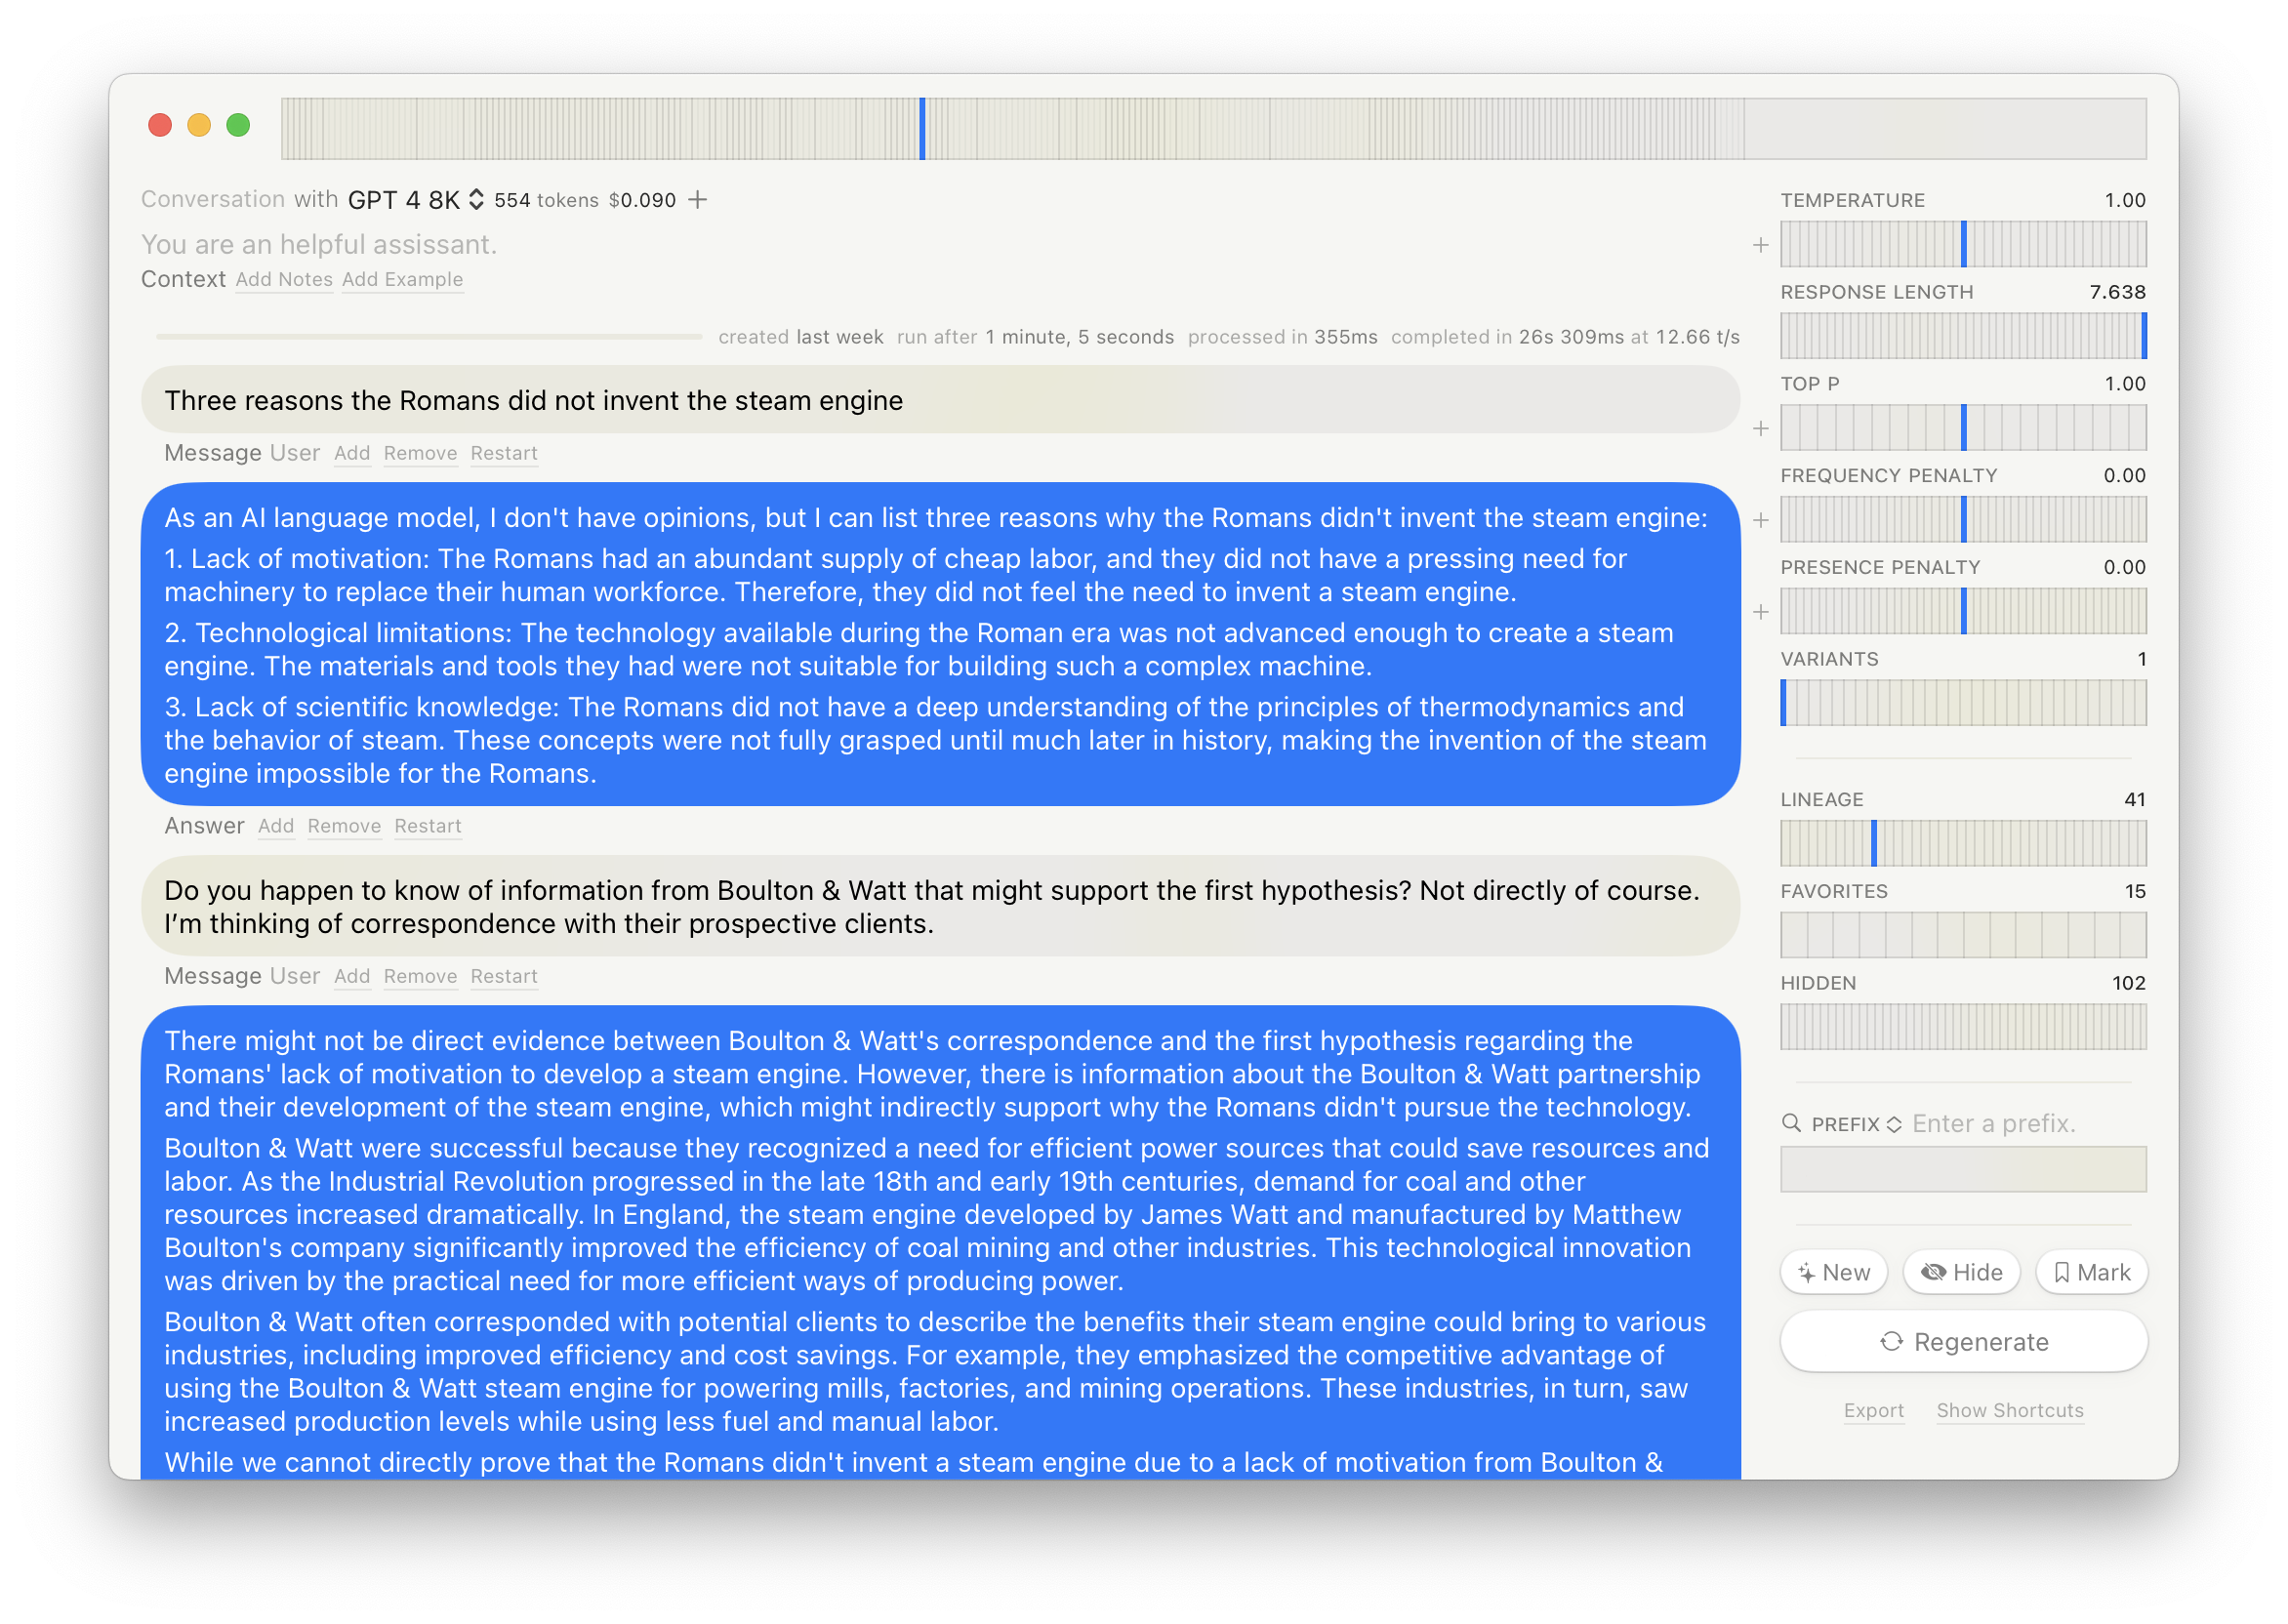Adjust the Frequency Penalty slider
The height and width of the screenshot is (1624, 2288).
(x=1963, y=520)
